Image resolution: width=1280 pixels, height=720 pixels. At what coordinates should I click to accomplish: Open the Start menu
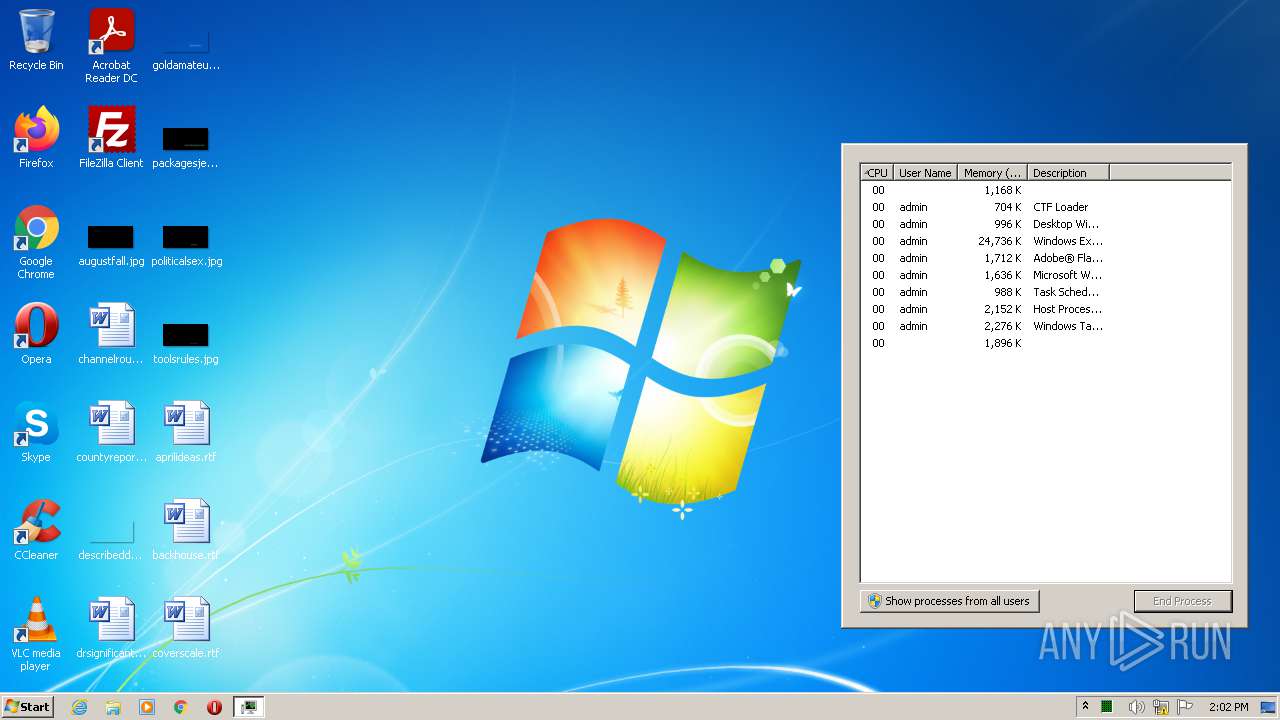tap(28, 707)
